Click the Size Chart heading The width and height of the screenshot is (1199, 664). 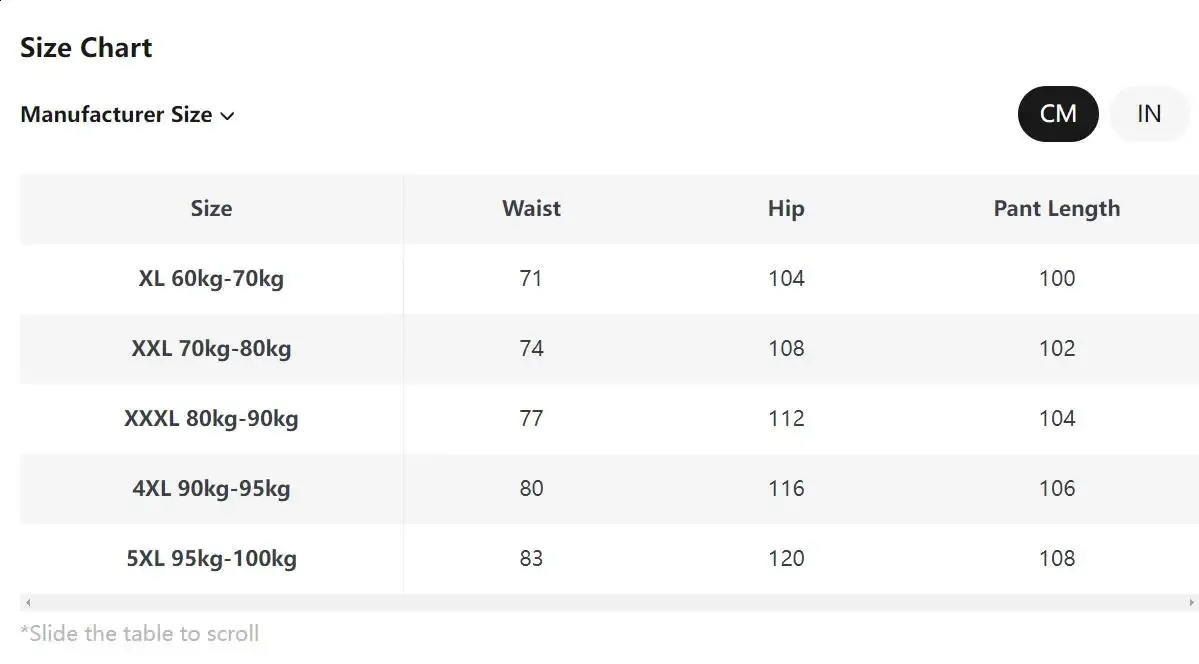[86, 48]
